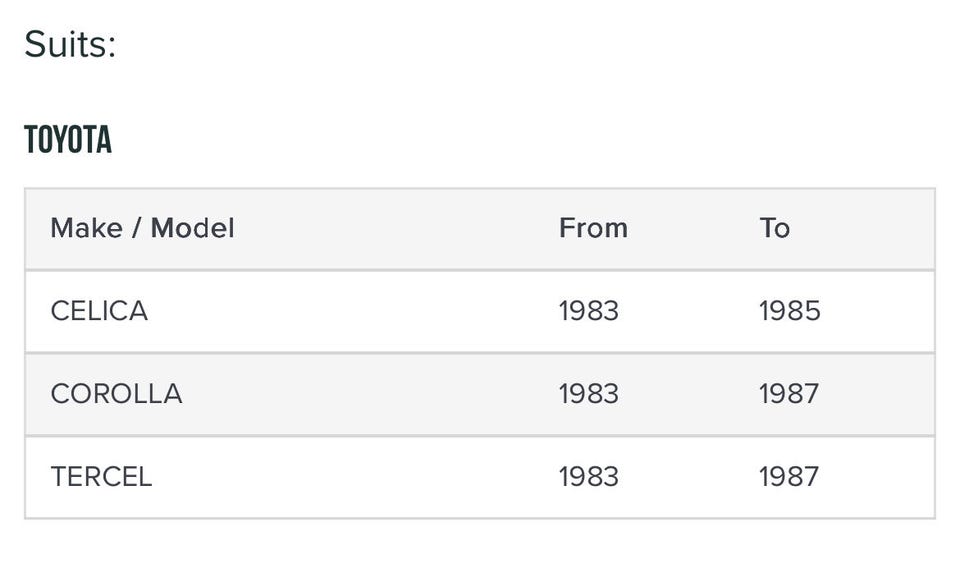Click the word "Model" in table header

click(x=192, y=228)
